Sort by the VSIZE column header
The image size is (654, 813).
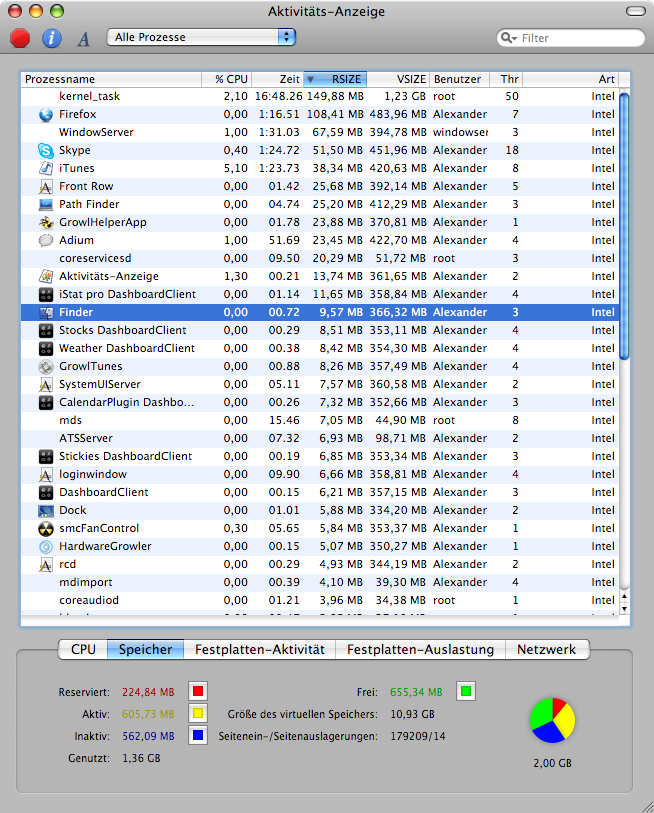[398, 79]
